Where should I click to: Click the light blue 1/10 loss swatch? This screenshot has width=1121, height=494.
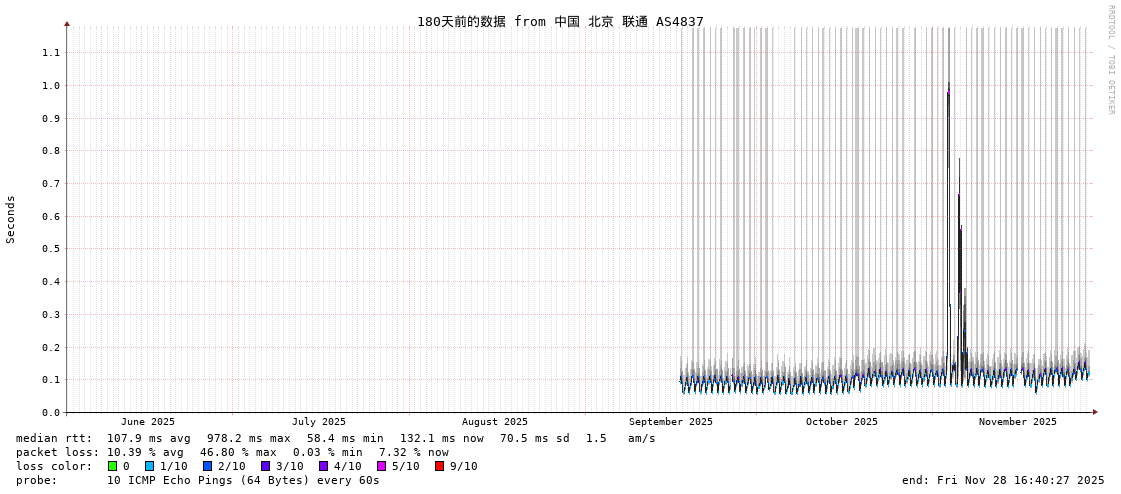(149, 466)
